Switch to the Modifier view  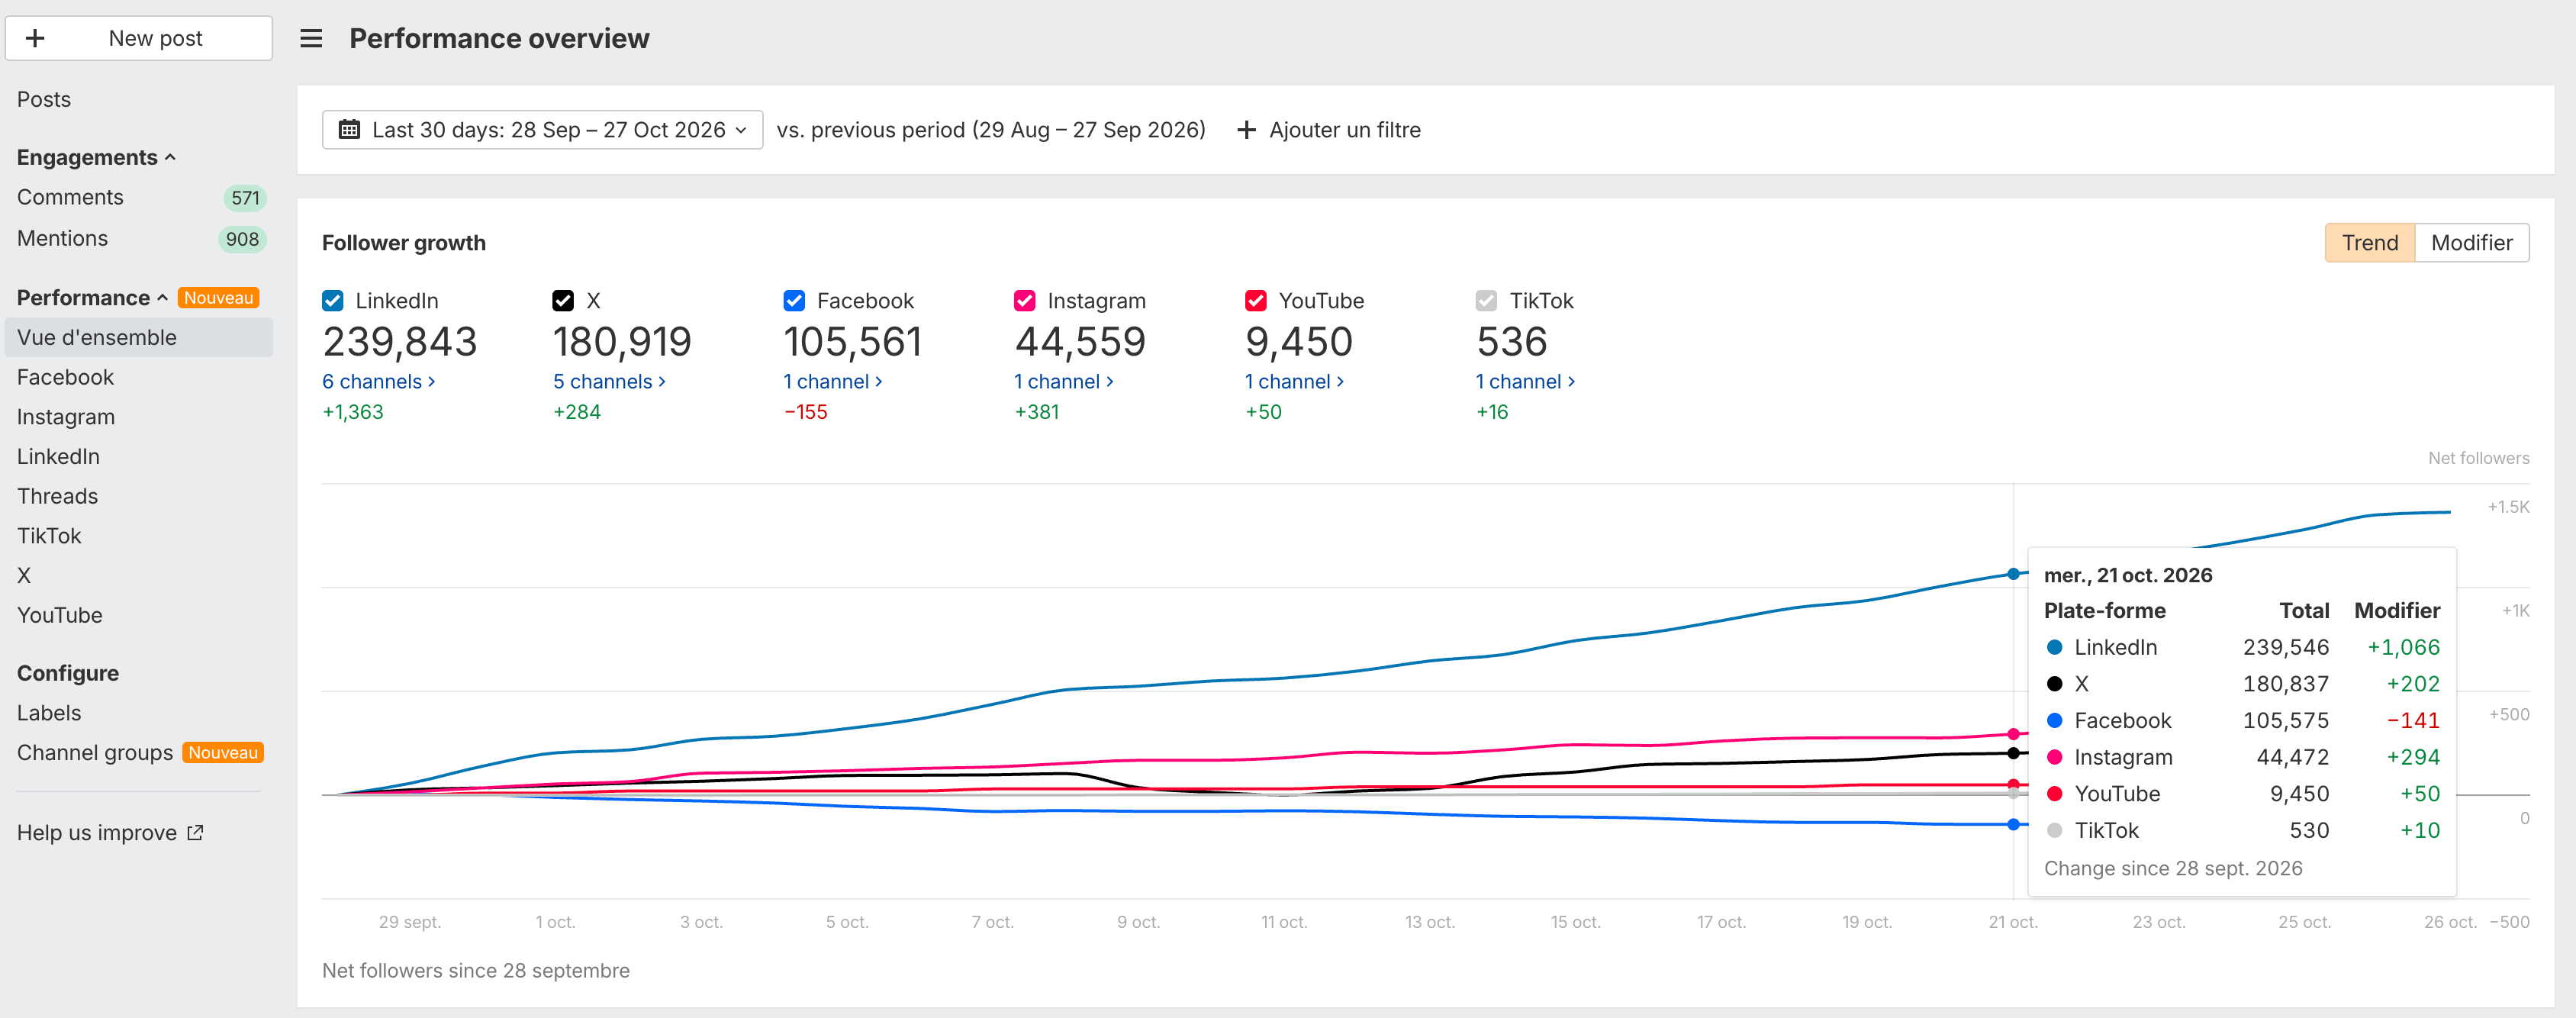tap(2471, 243)
